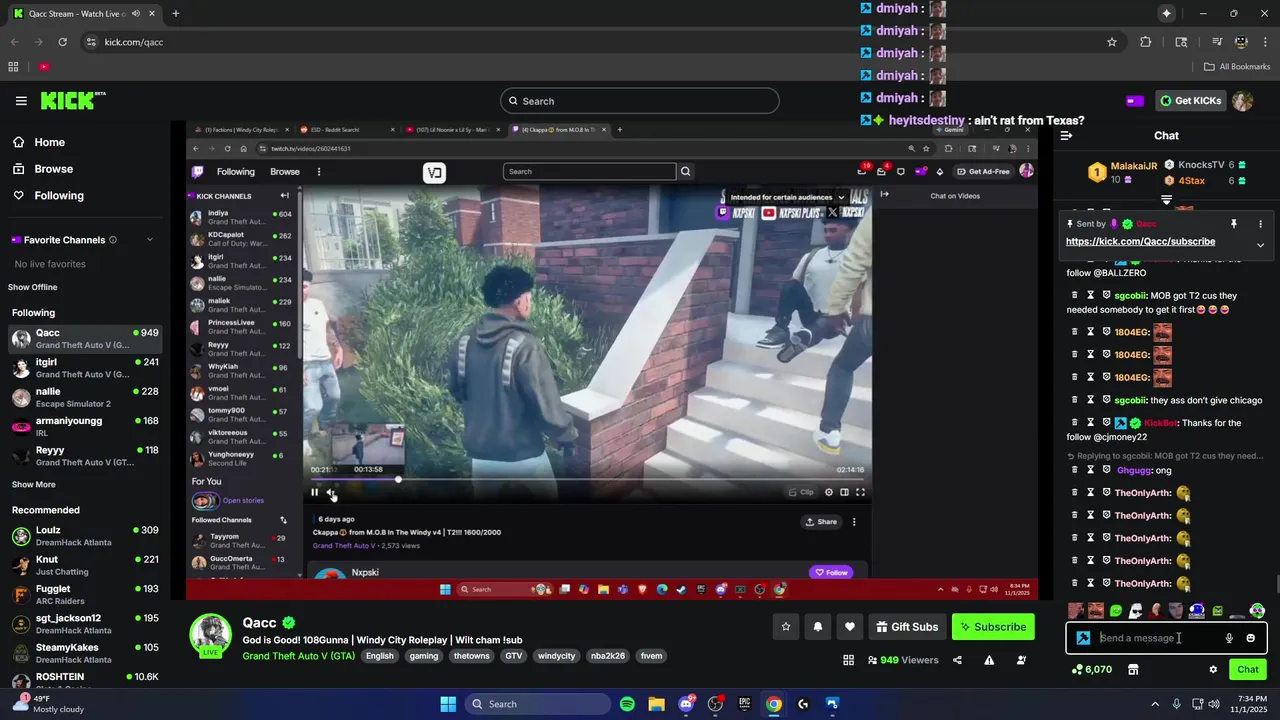Follow Qacc using the heart icon
The width and height of the screenshot is (1280, 720).
850,627
